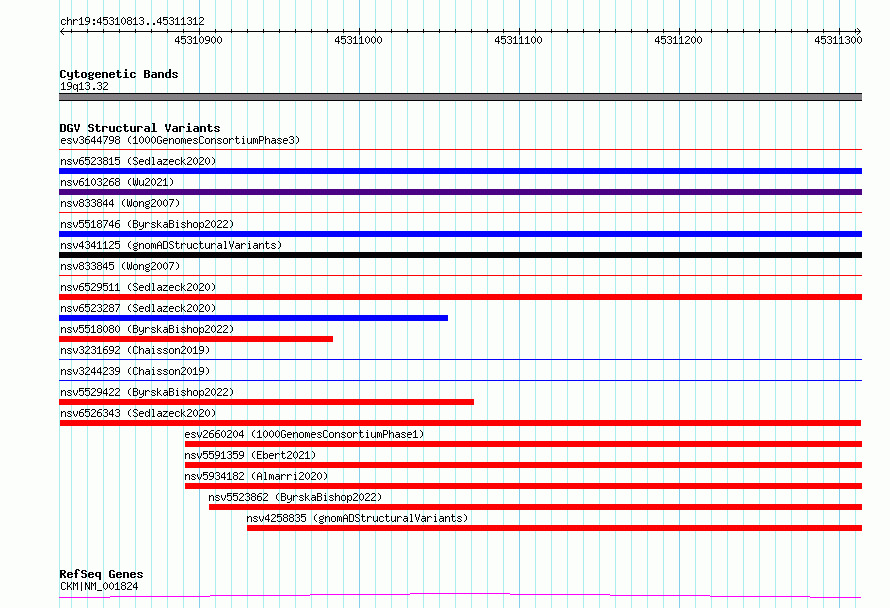Open the nsv833844 (Wong2007) variant label
The image size is (890, 608).
pyautogui.click(x=120, y=203)
